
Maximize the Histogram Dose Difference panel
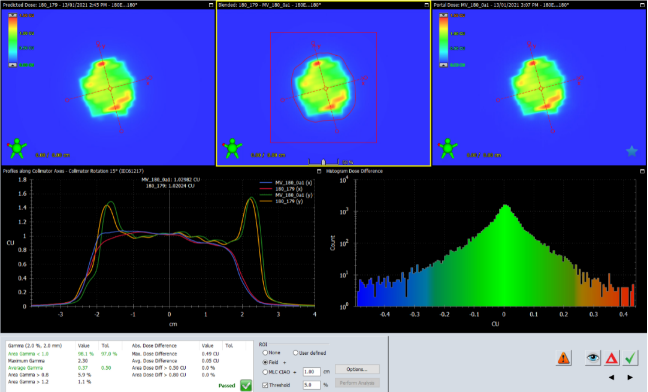[642, 171]
